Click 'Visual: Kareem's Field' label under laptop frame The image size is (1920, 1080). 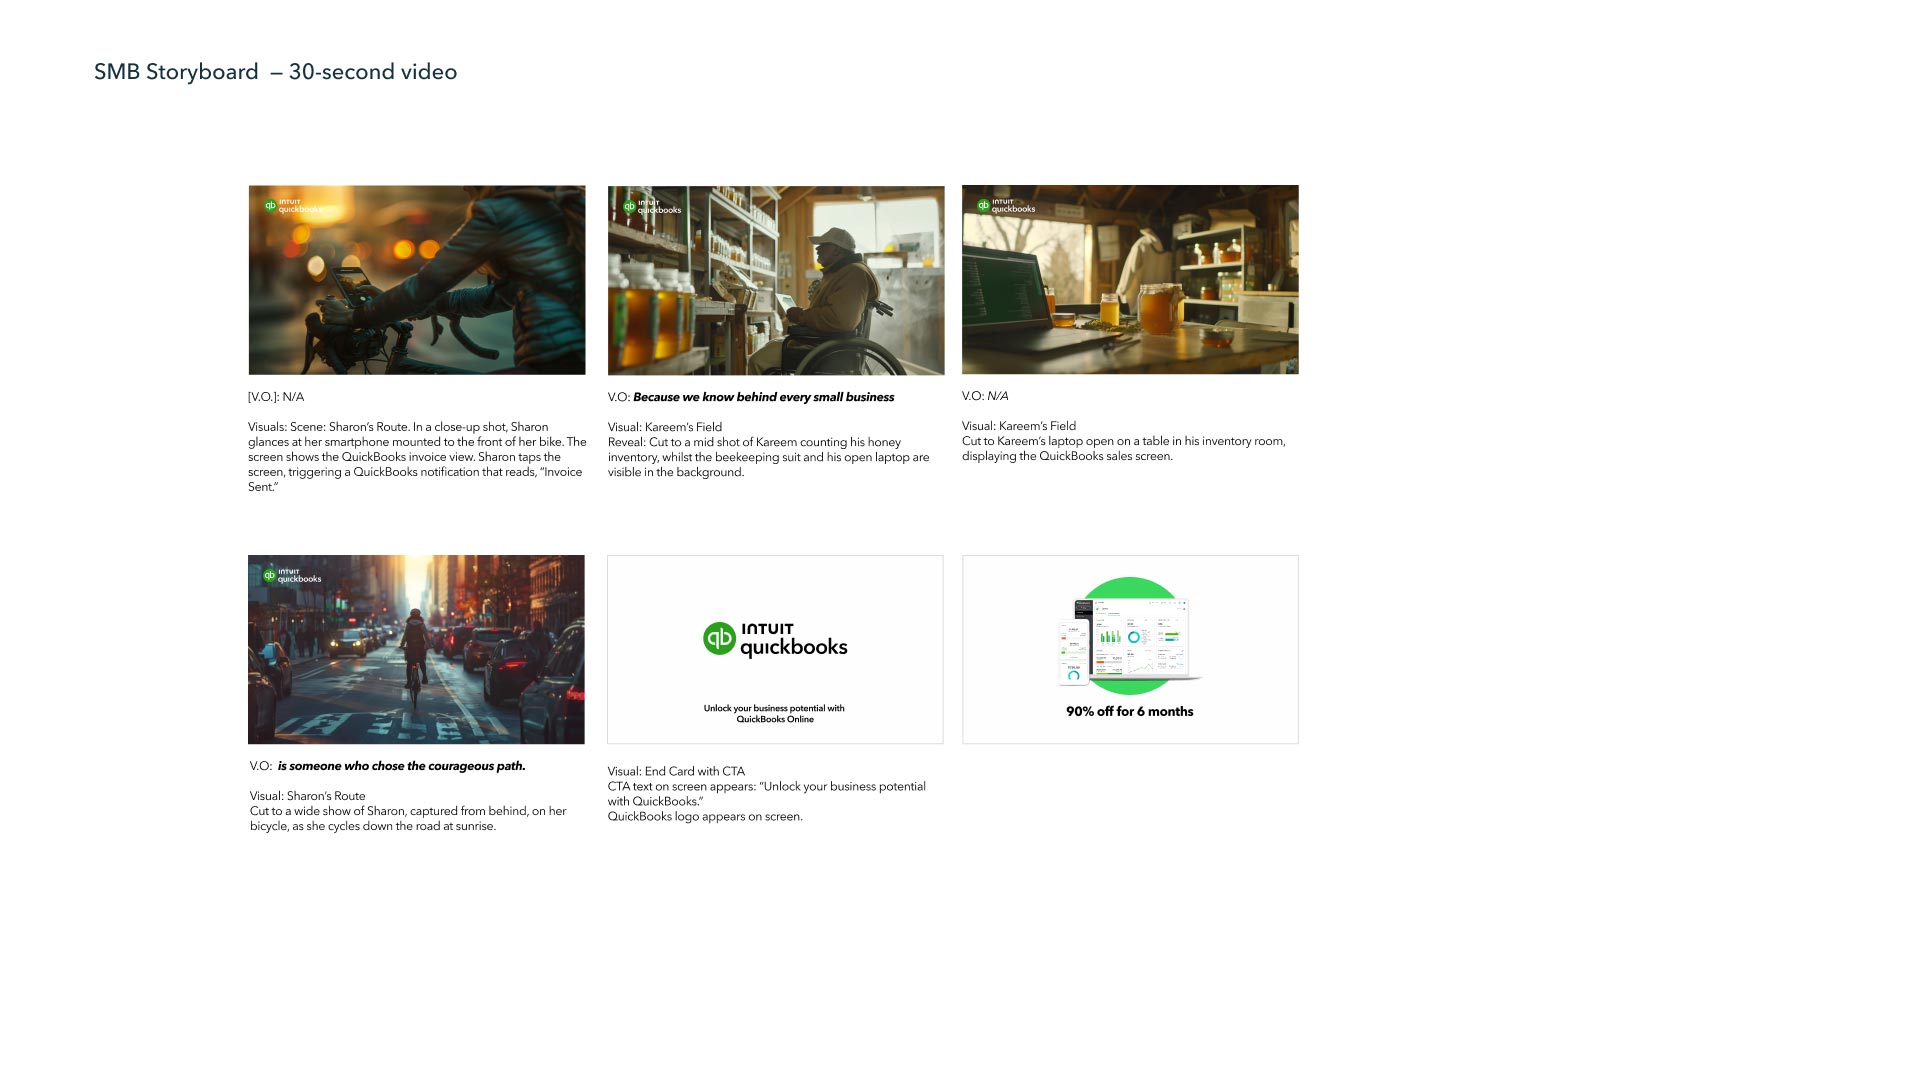pyautogui.click(x=1019, y=426)
